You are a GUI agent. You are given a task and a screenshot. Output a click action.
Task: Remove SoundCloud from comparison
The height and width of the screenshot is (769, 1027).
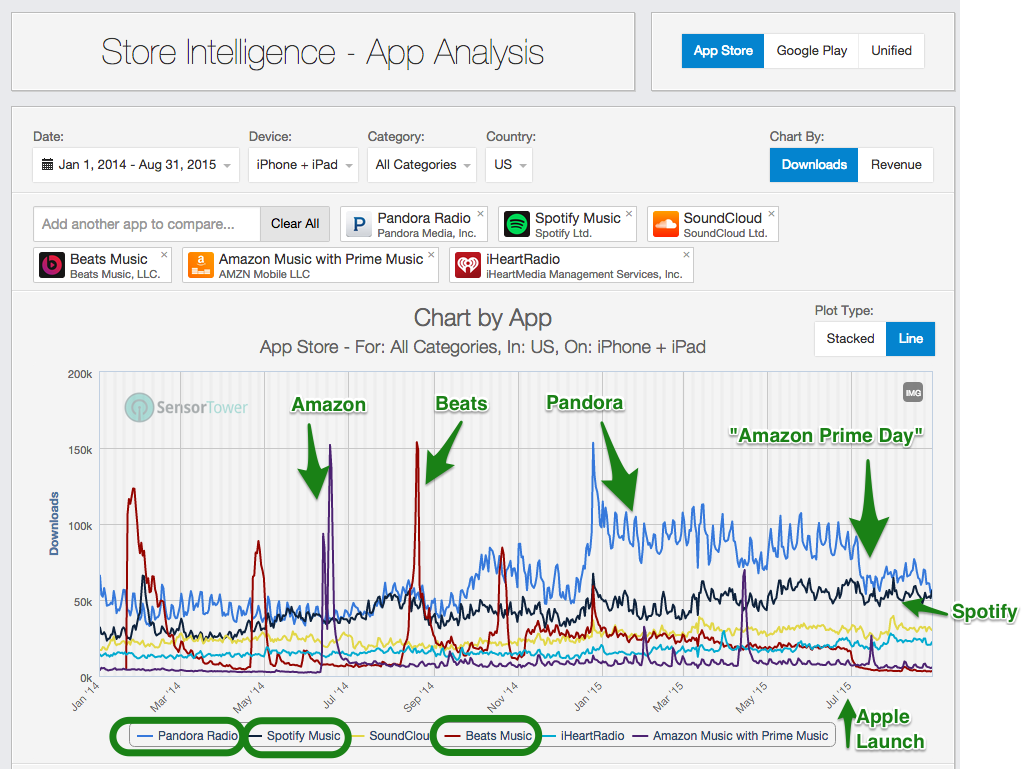pos(772,214)
